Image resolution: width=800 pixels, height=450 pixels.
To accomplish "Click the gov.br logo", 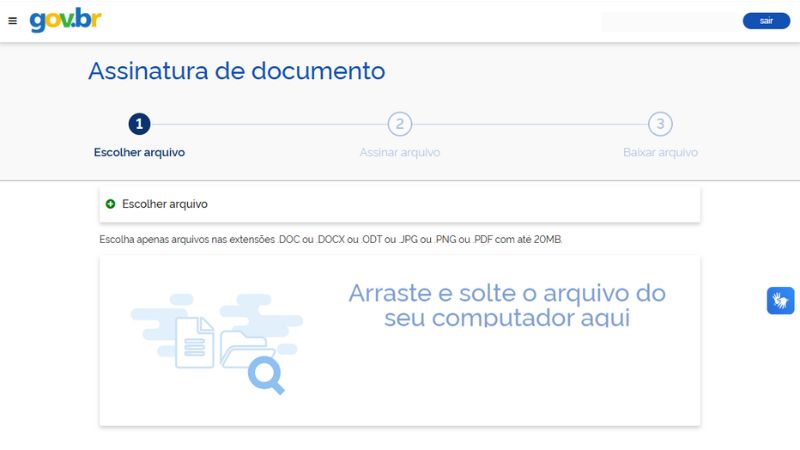I will coord(65,20).
